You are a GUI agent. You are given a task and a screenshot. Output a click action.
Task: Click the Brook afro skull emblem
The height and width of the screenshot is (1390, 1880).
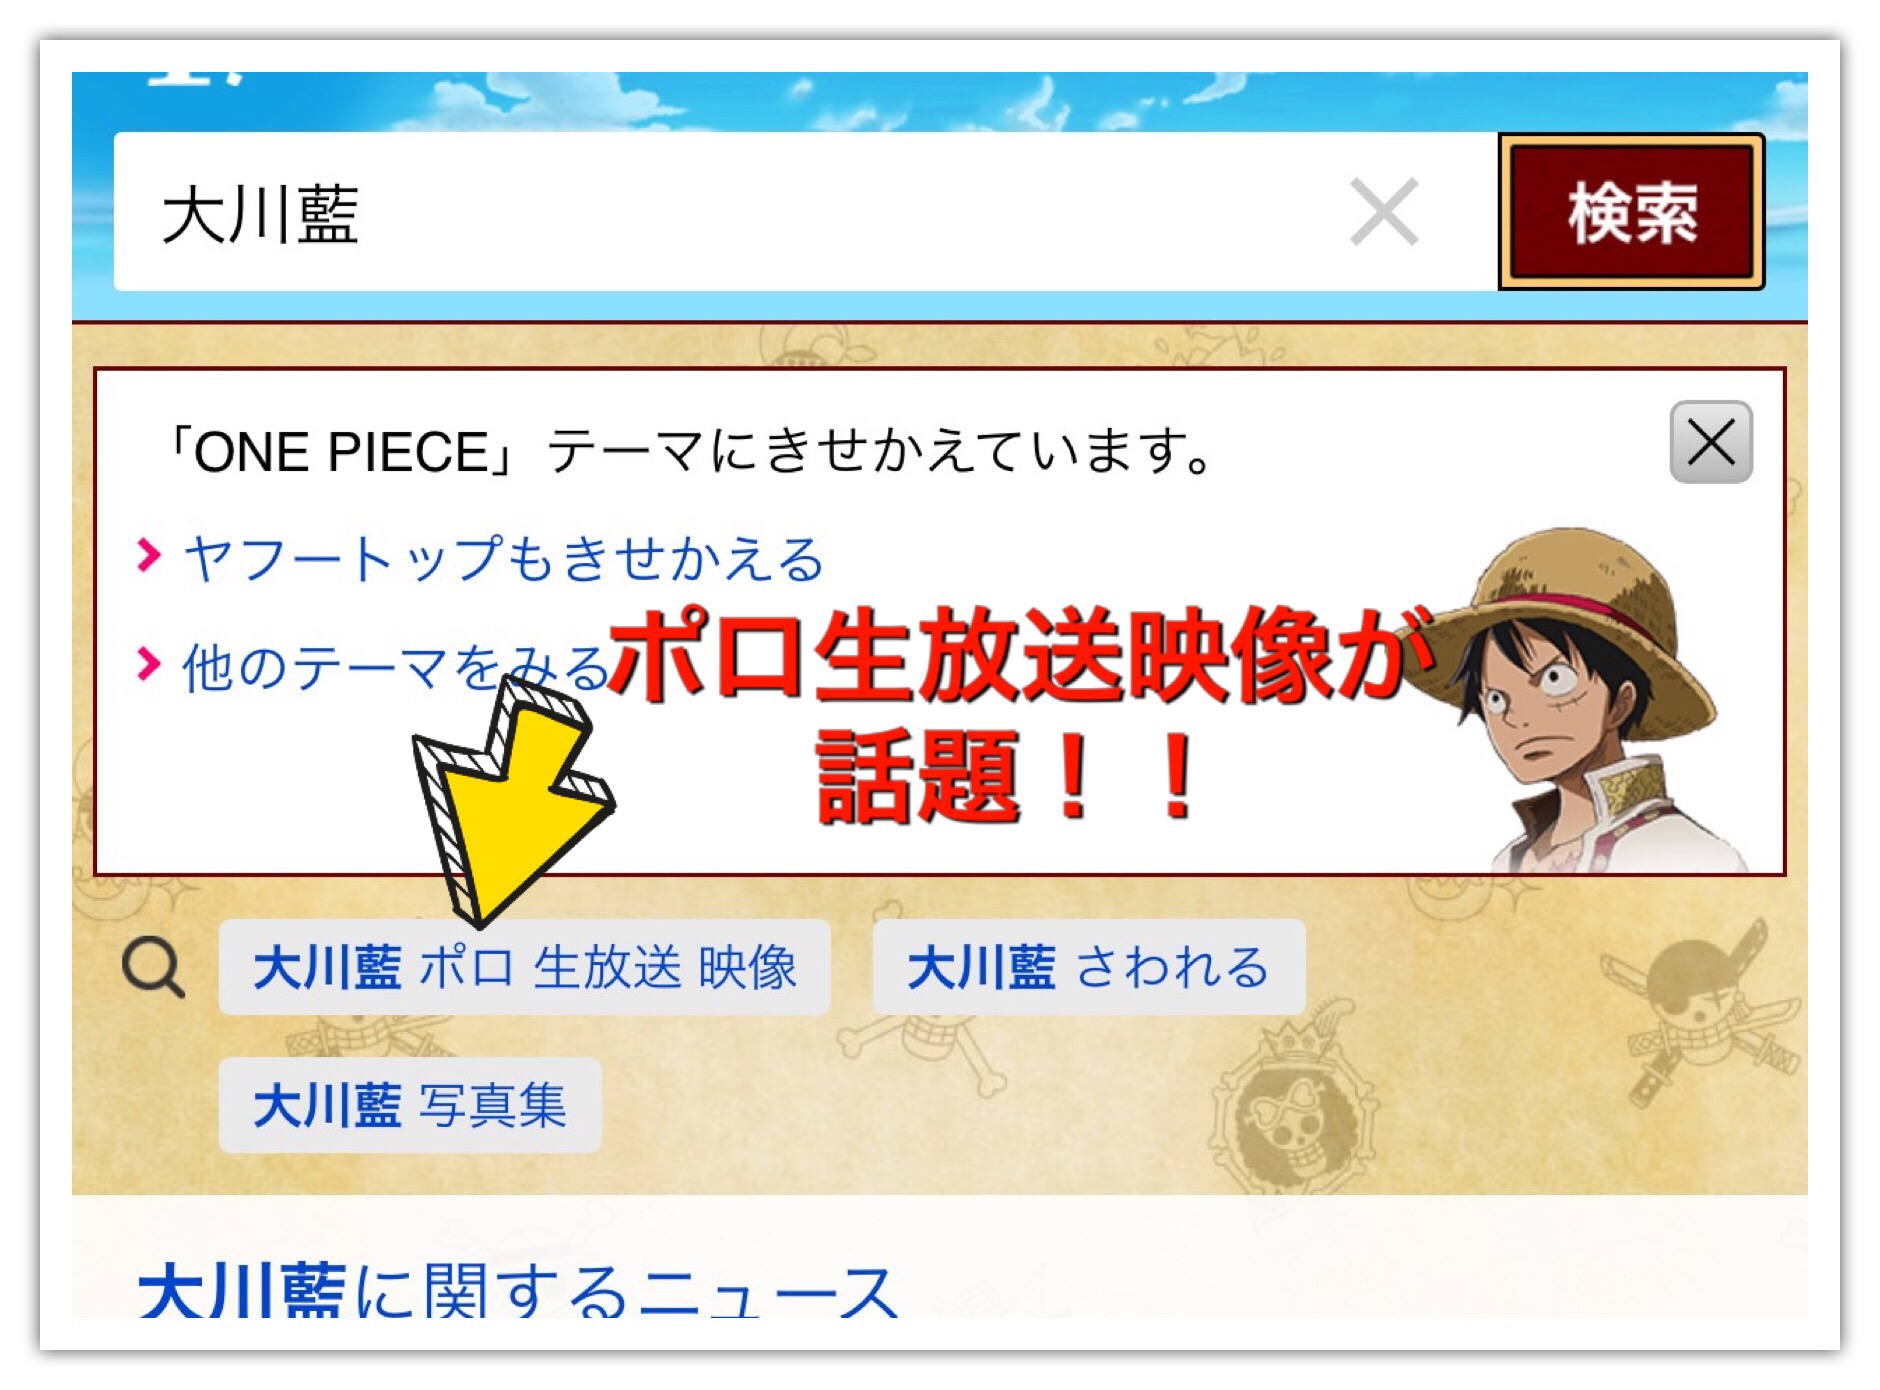point(1290,1110)
